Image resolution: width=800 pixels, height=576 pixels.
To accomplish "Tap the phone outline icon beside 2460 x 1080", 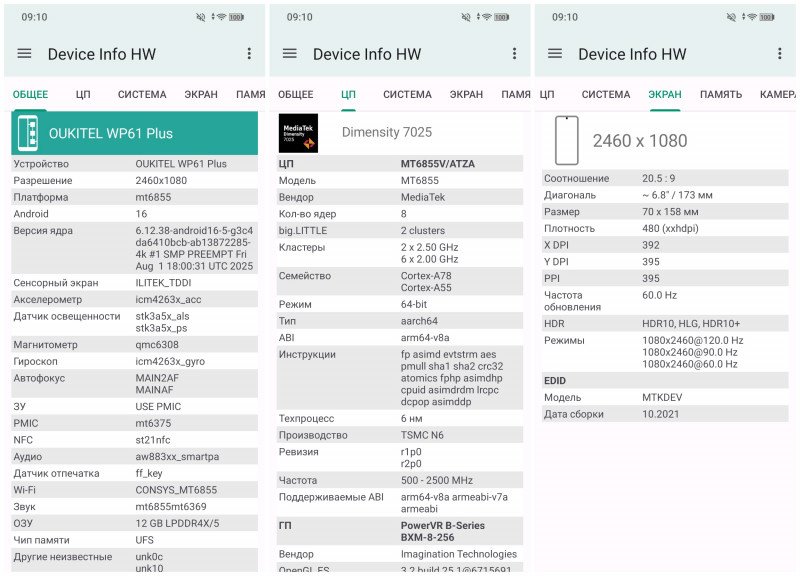I will click(x=566, y=140).
